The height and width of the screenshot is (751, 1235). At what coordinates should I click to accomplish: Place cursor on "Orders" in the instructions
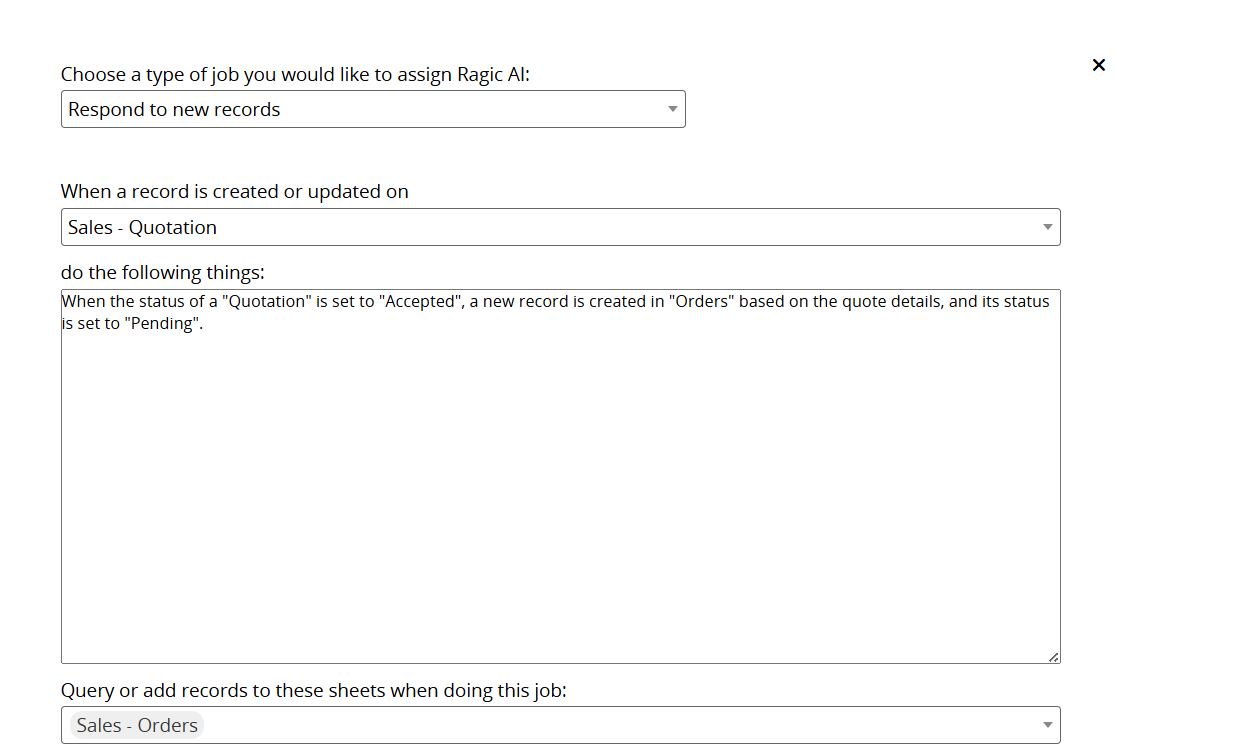pos(704,301)
